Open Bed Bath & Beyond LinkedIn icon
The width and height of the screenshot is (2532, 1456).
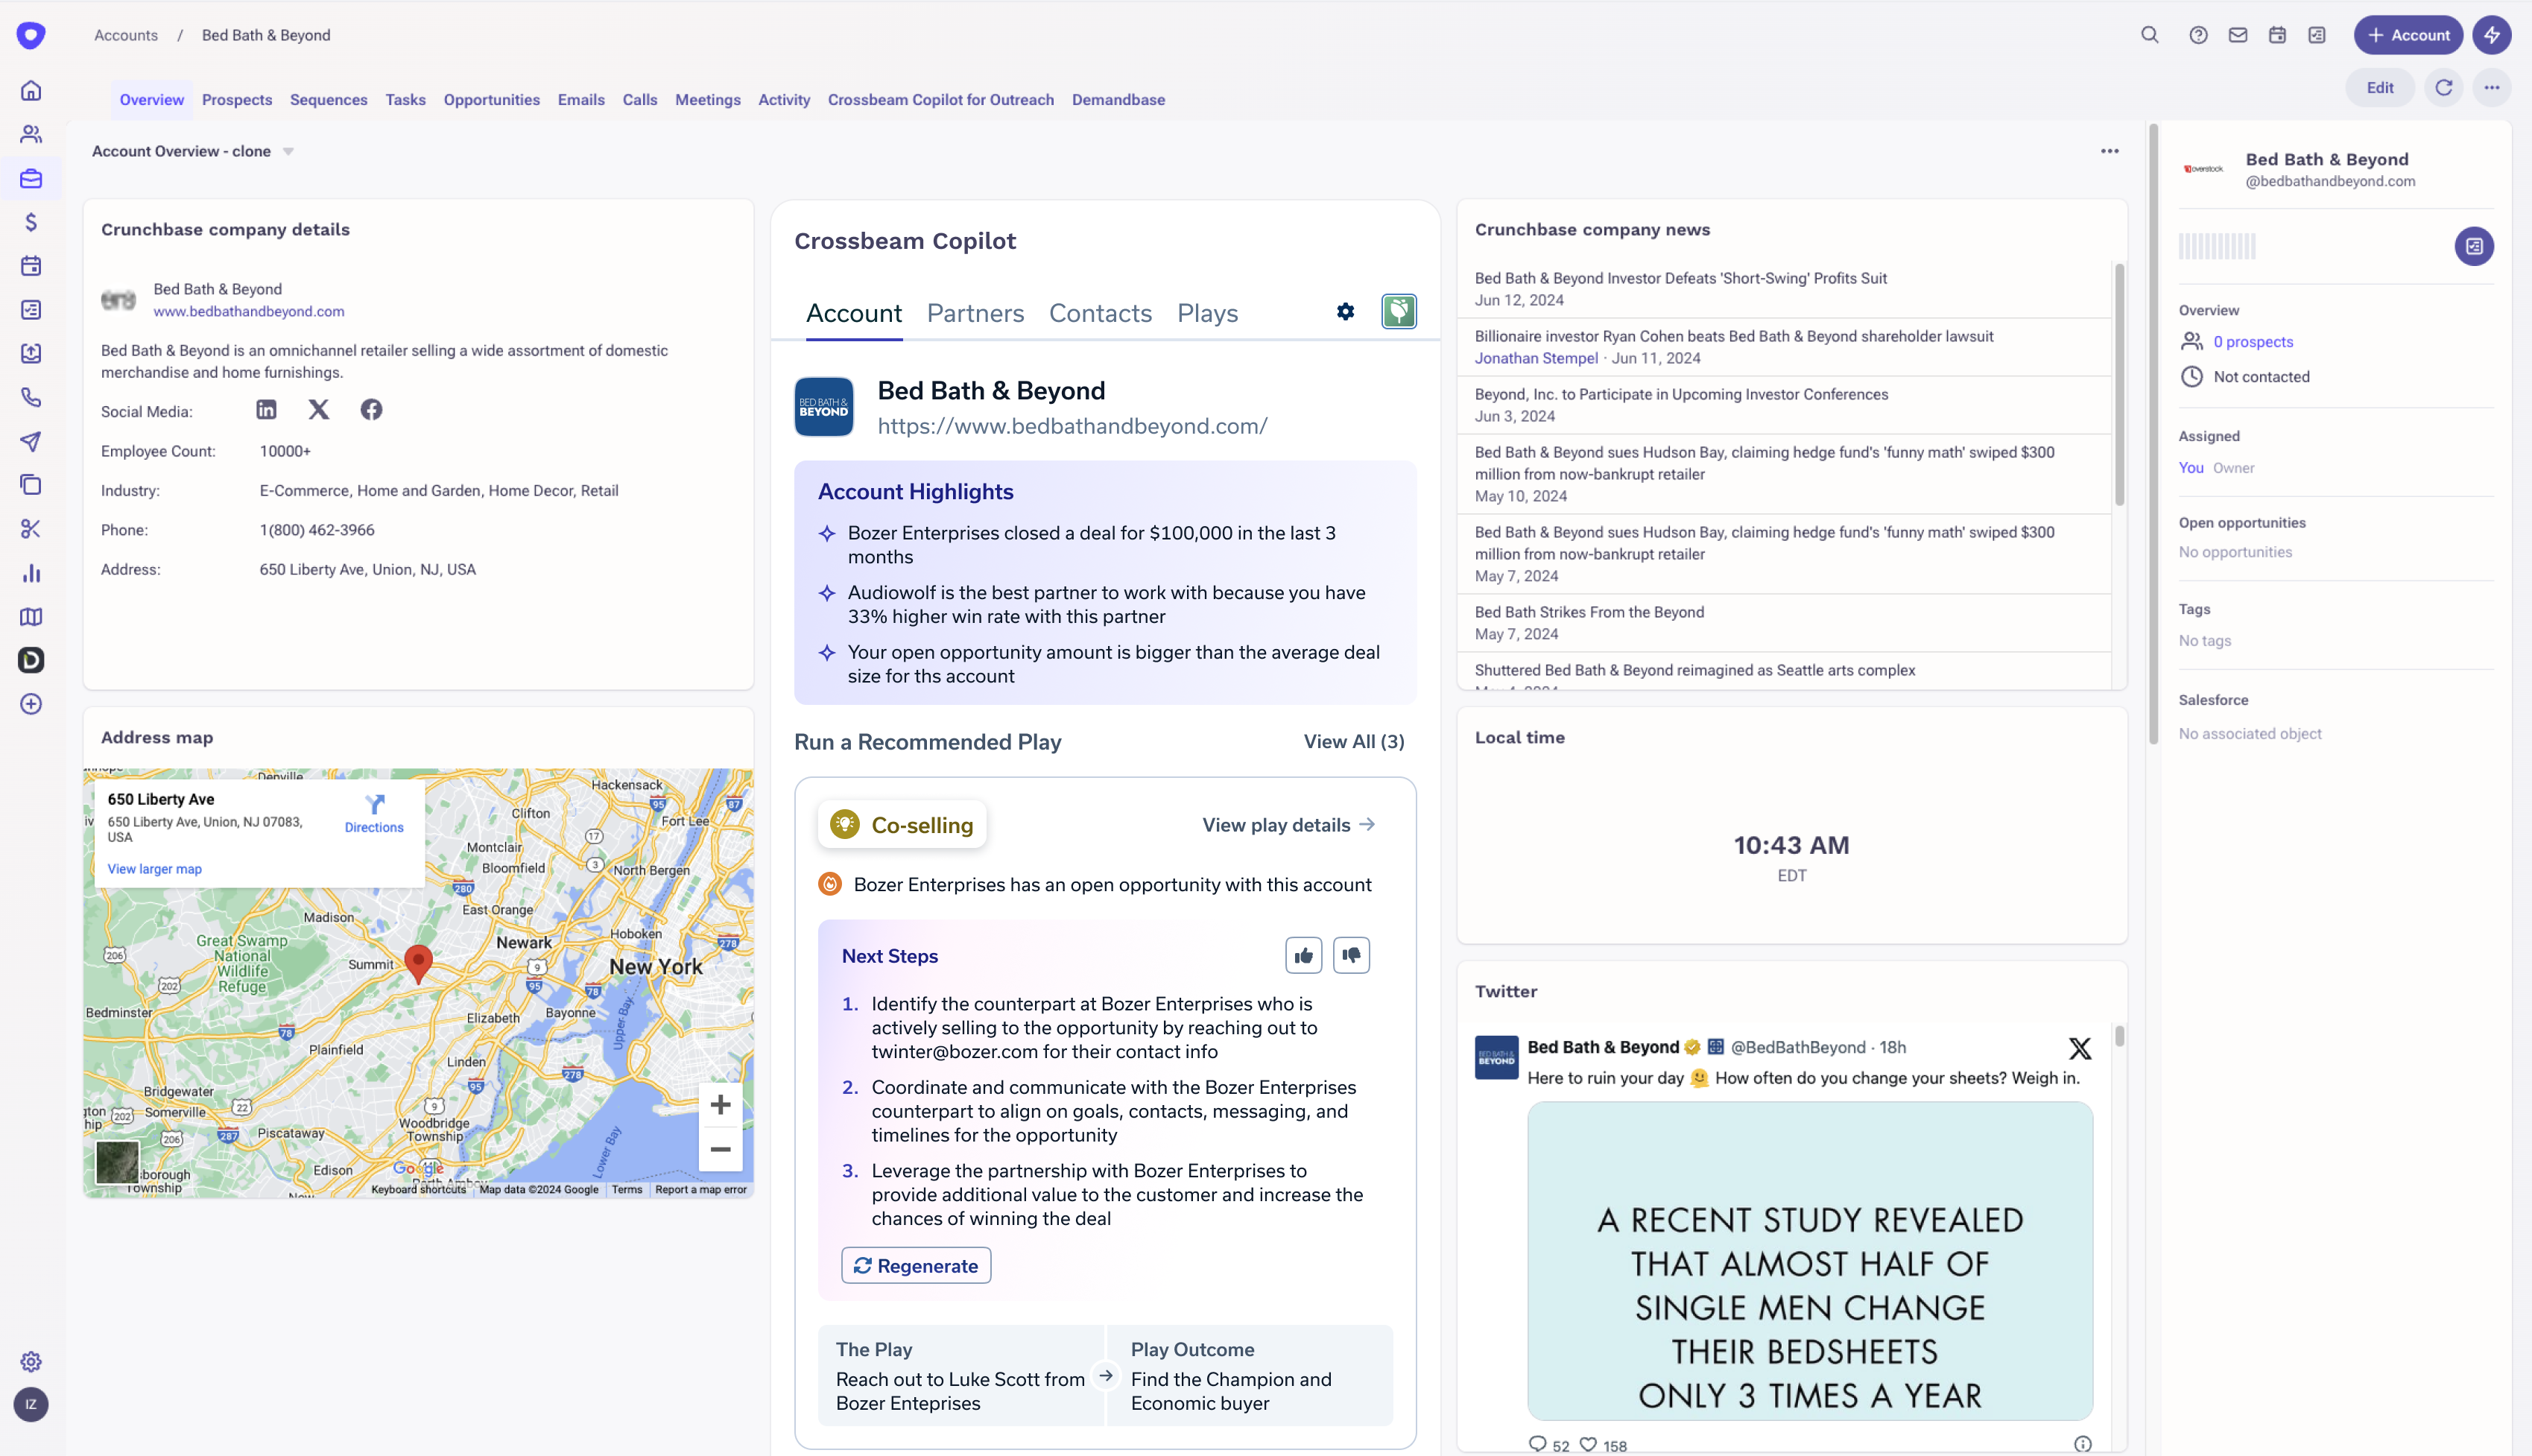tap(266, 410)
